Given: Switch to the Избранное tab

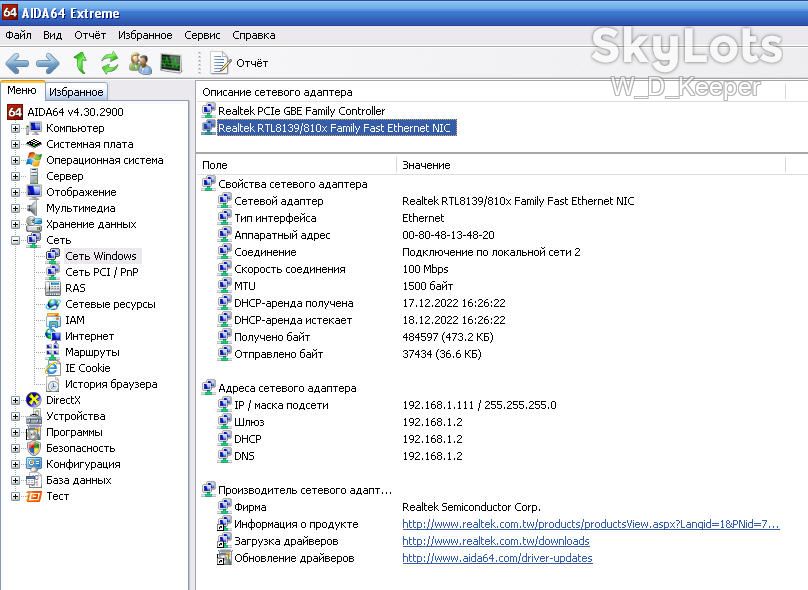Looking at the screenshot, I should click(x=76, y=92).
